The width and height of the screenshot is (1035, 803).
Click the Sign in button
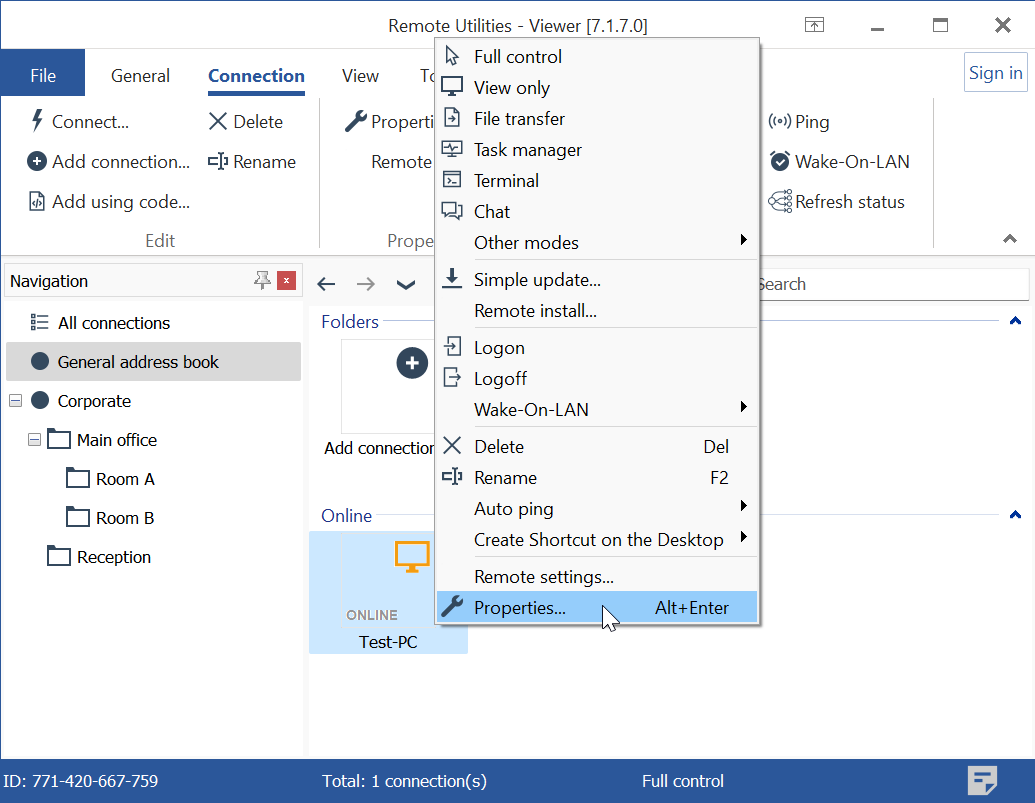click(x=995, y=73)
